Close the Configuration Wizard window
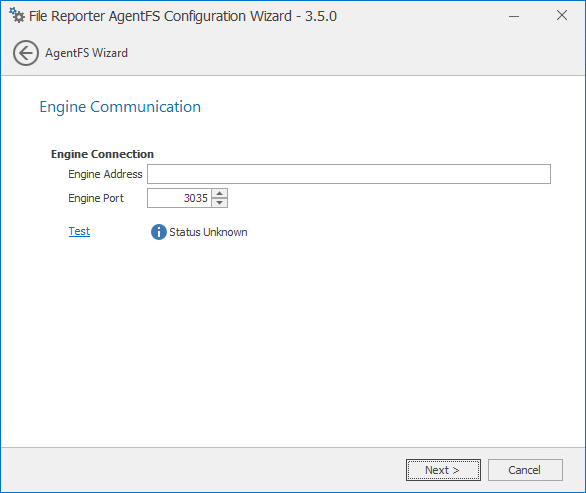The width and height of the screenshot is (586, 493). (562, 15)
